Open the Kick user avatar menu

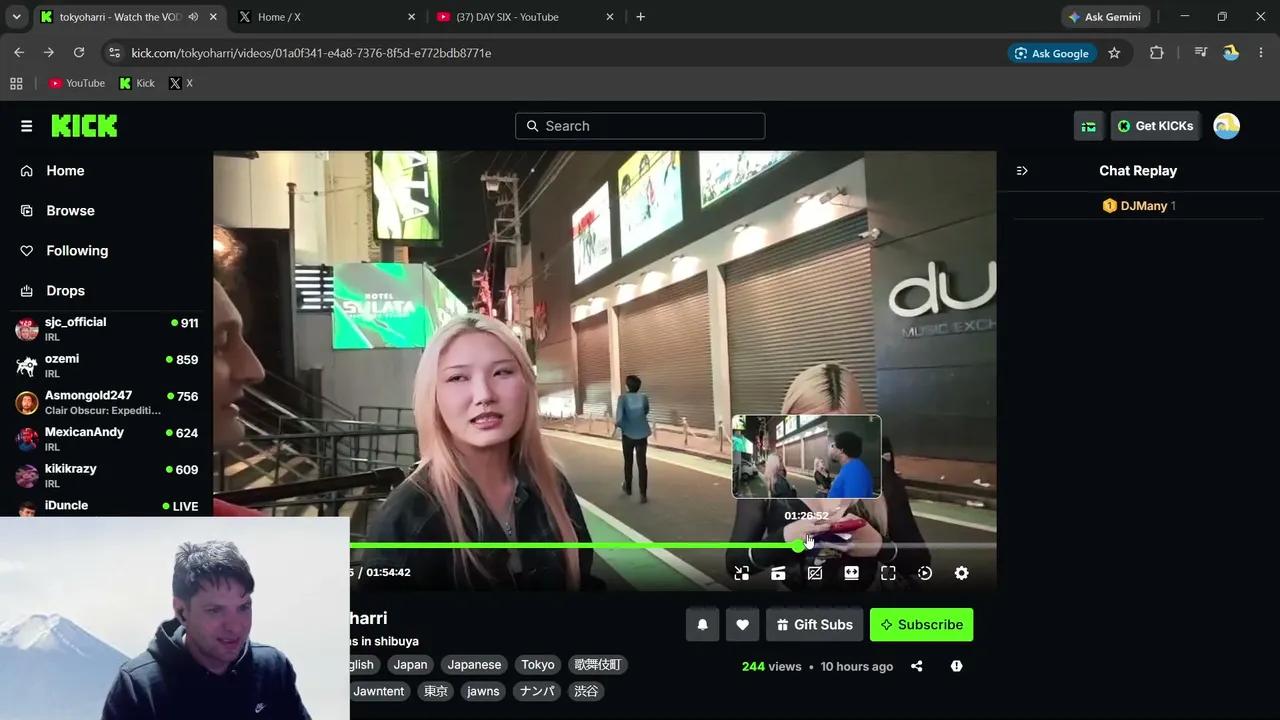click(x=1226, y=126)
